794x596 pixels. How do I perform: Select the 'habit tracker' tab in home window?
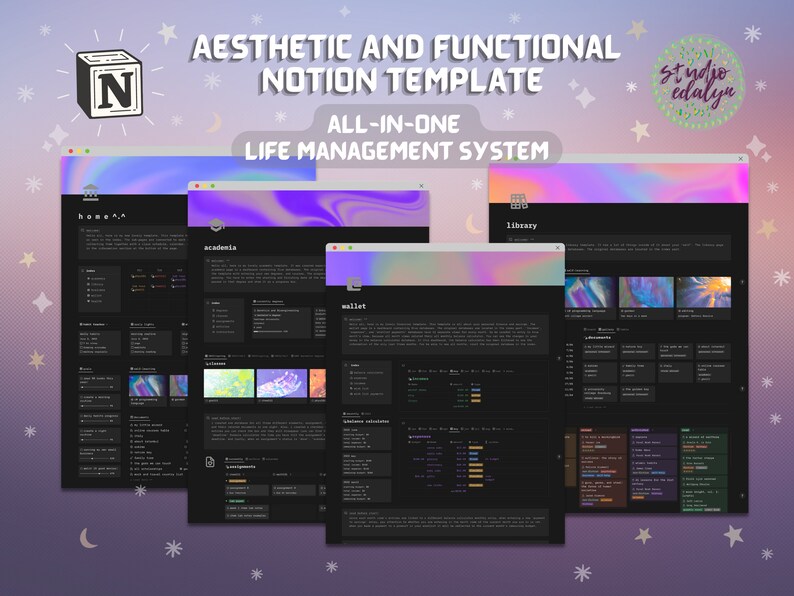(93, 324)
